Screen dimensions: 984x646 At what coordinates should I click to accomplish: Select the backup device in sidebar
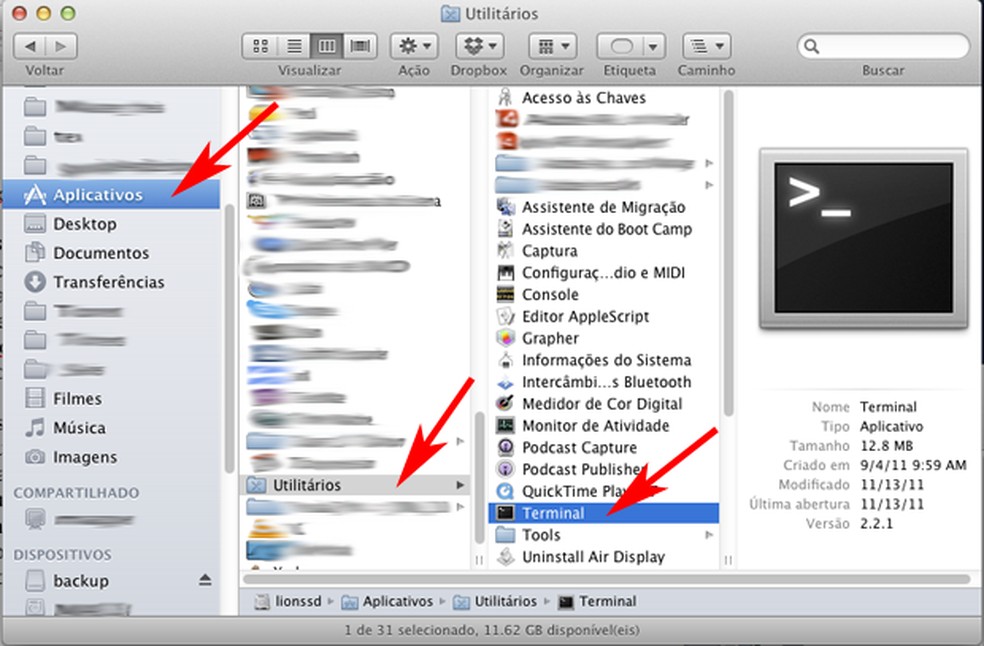(112, 581)
